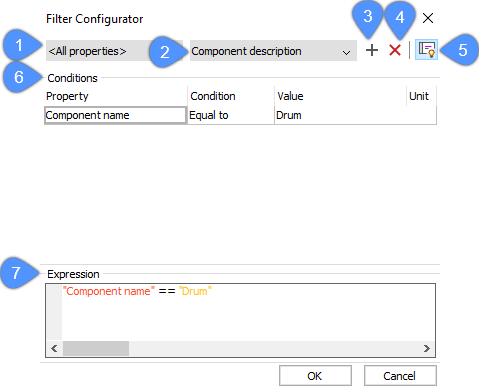Open the <All properties> category dropdown
This screenshot has height=390, width=479.
[114, 51]
